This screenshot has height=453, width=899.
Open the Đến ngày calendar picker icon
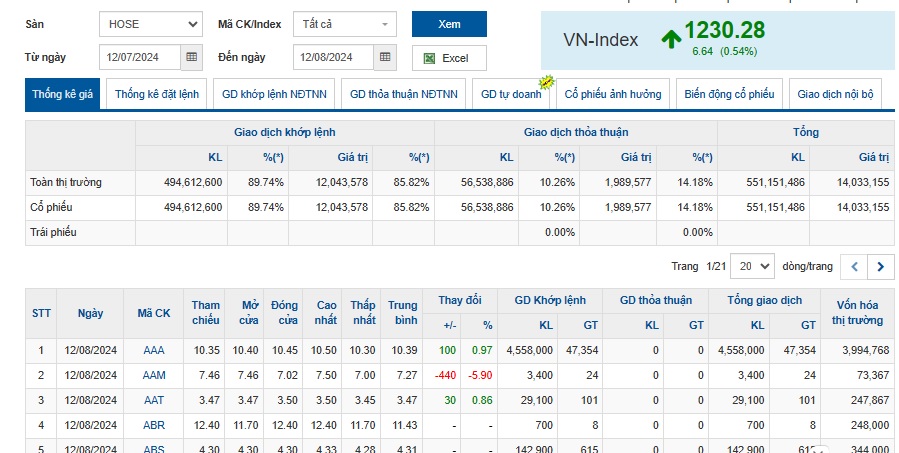coord(385,58)
